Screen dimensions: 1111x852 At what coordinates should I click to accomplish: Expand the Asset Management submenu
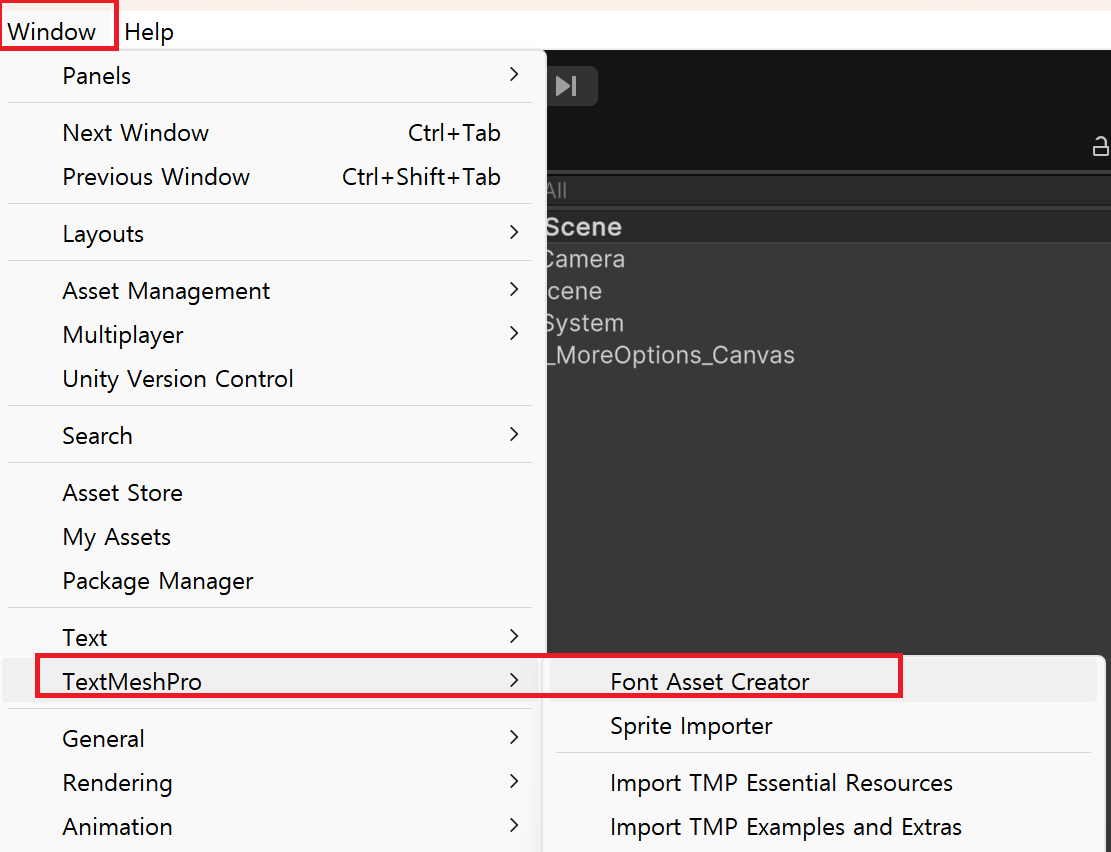270,291
